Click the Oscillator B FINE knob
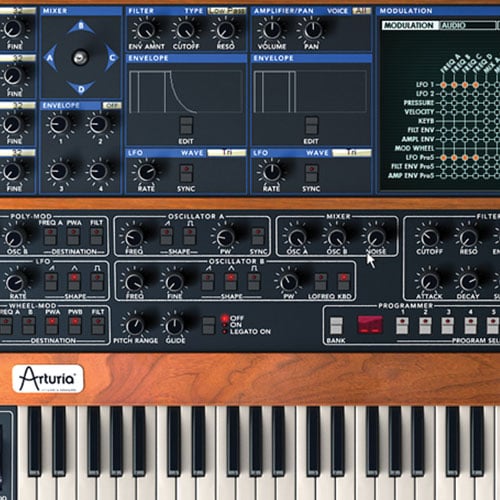 point(174,282)
